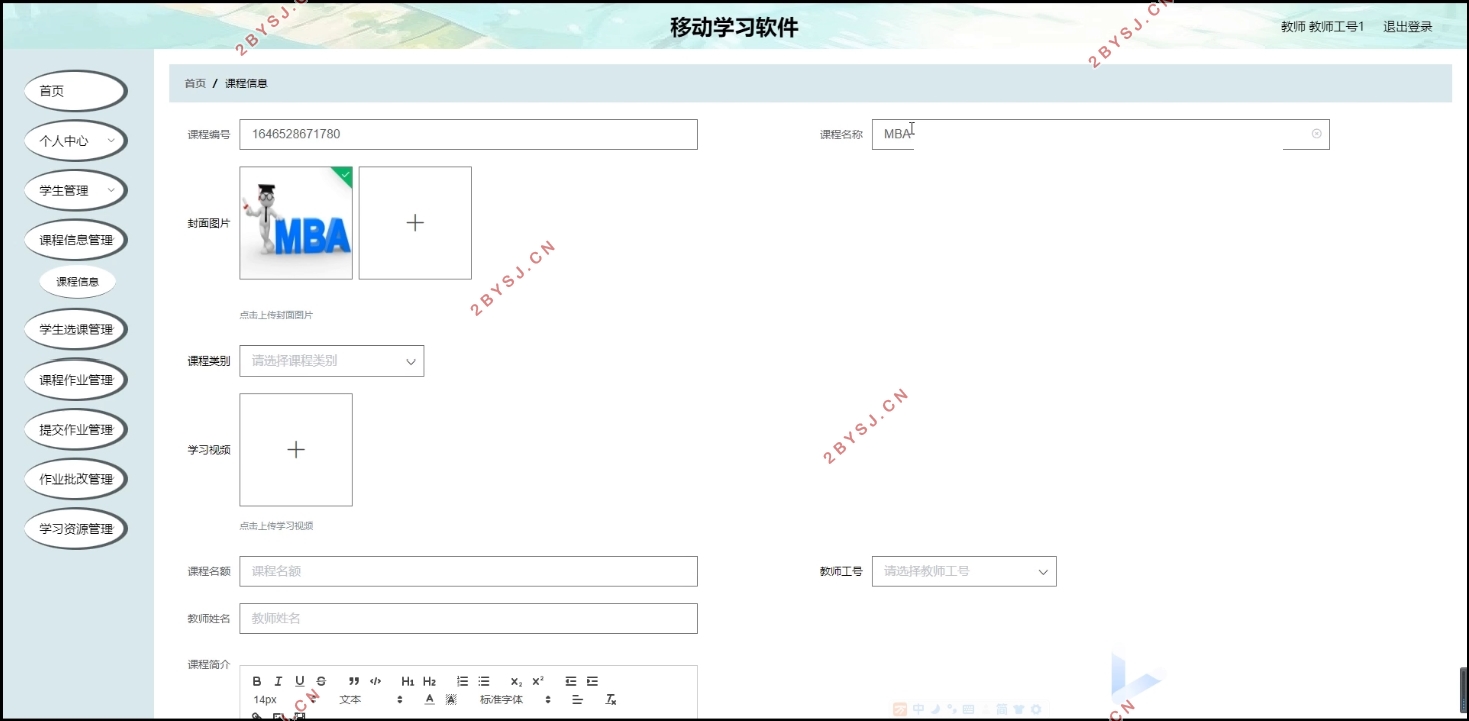1469x721 pixels.
Task: Toggle italic formatting in the editor
Action: (x=278, y=681)
